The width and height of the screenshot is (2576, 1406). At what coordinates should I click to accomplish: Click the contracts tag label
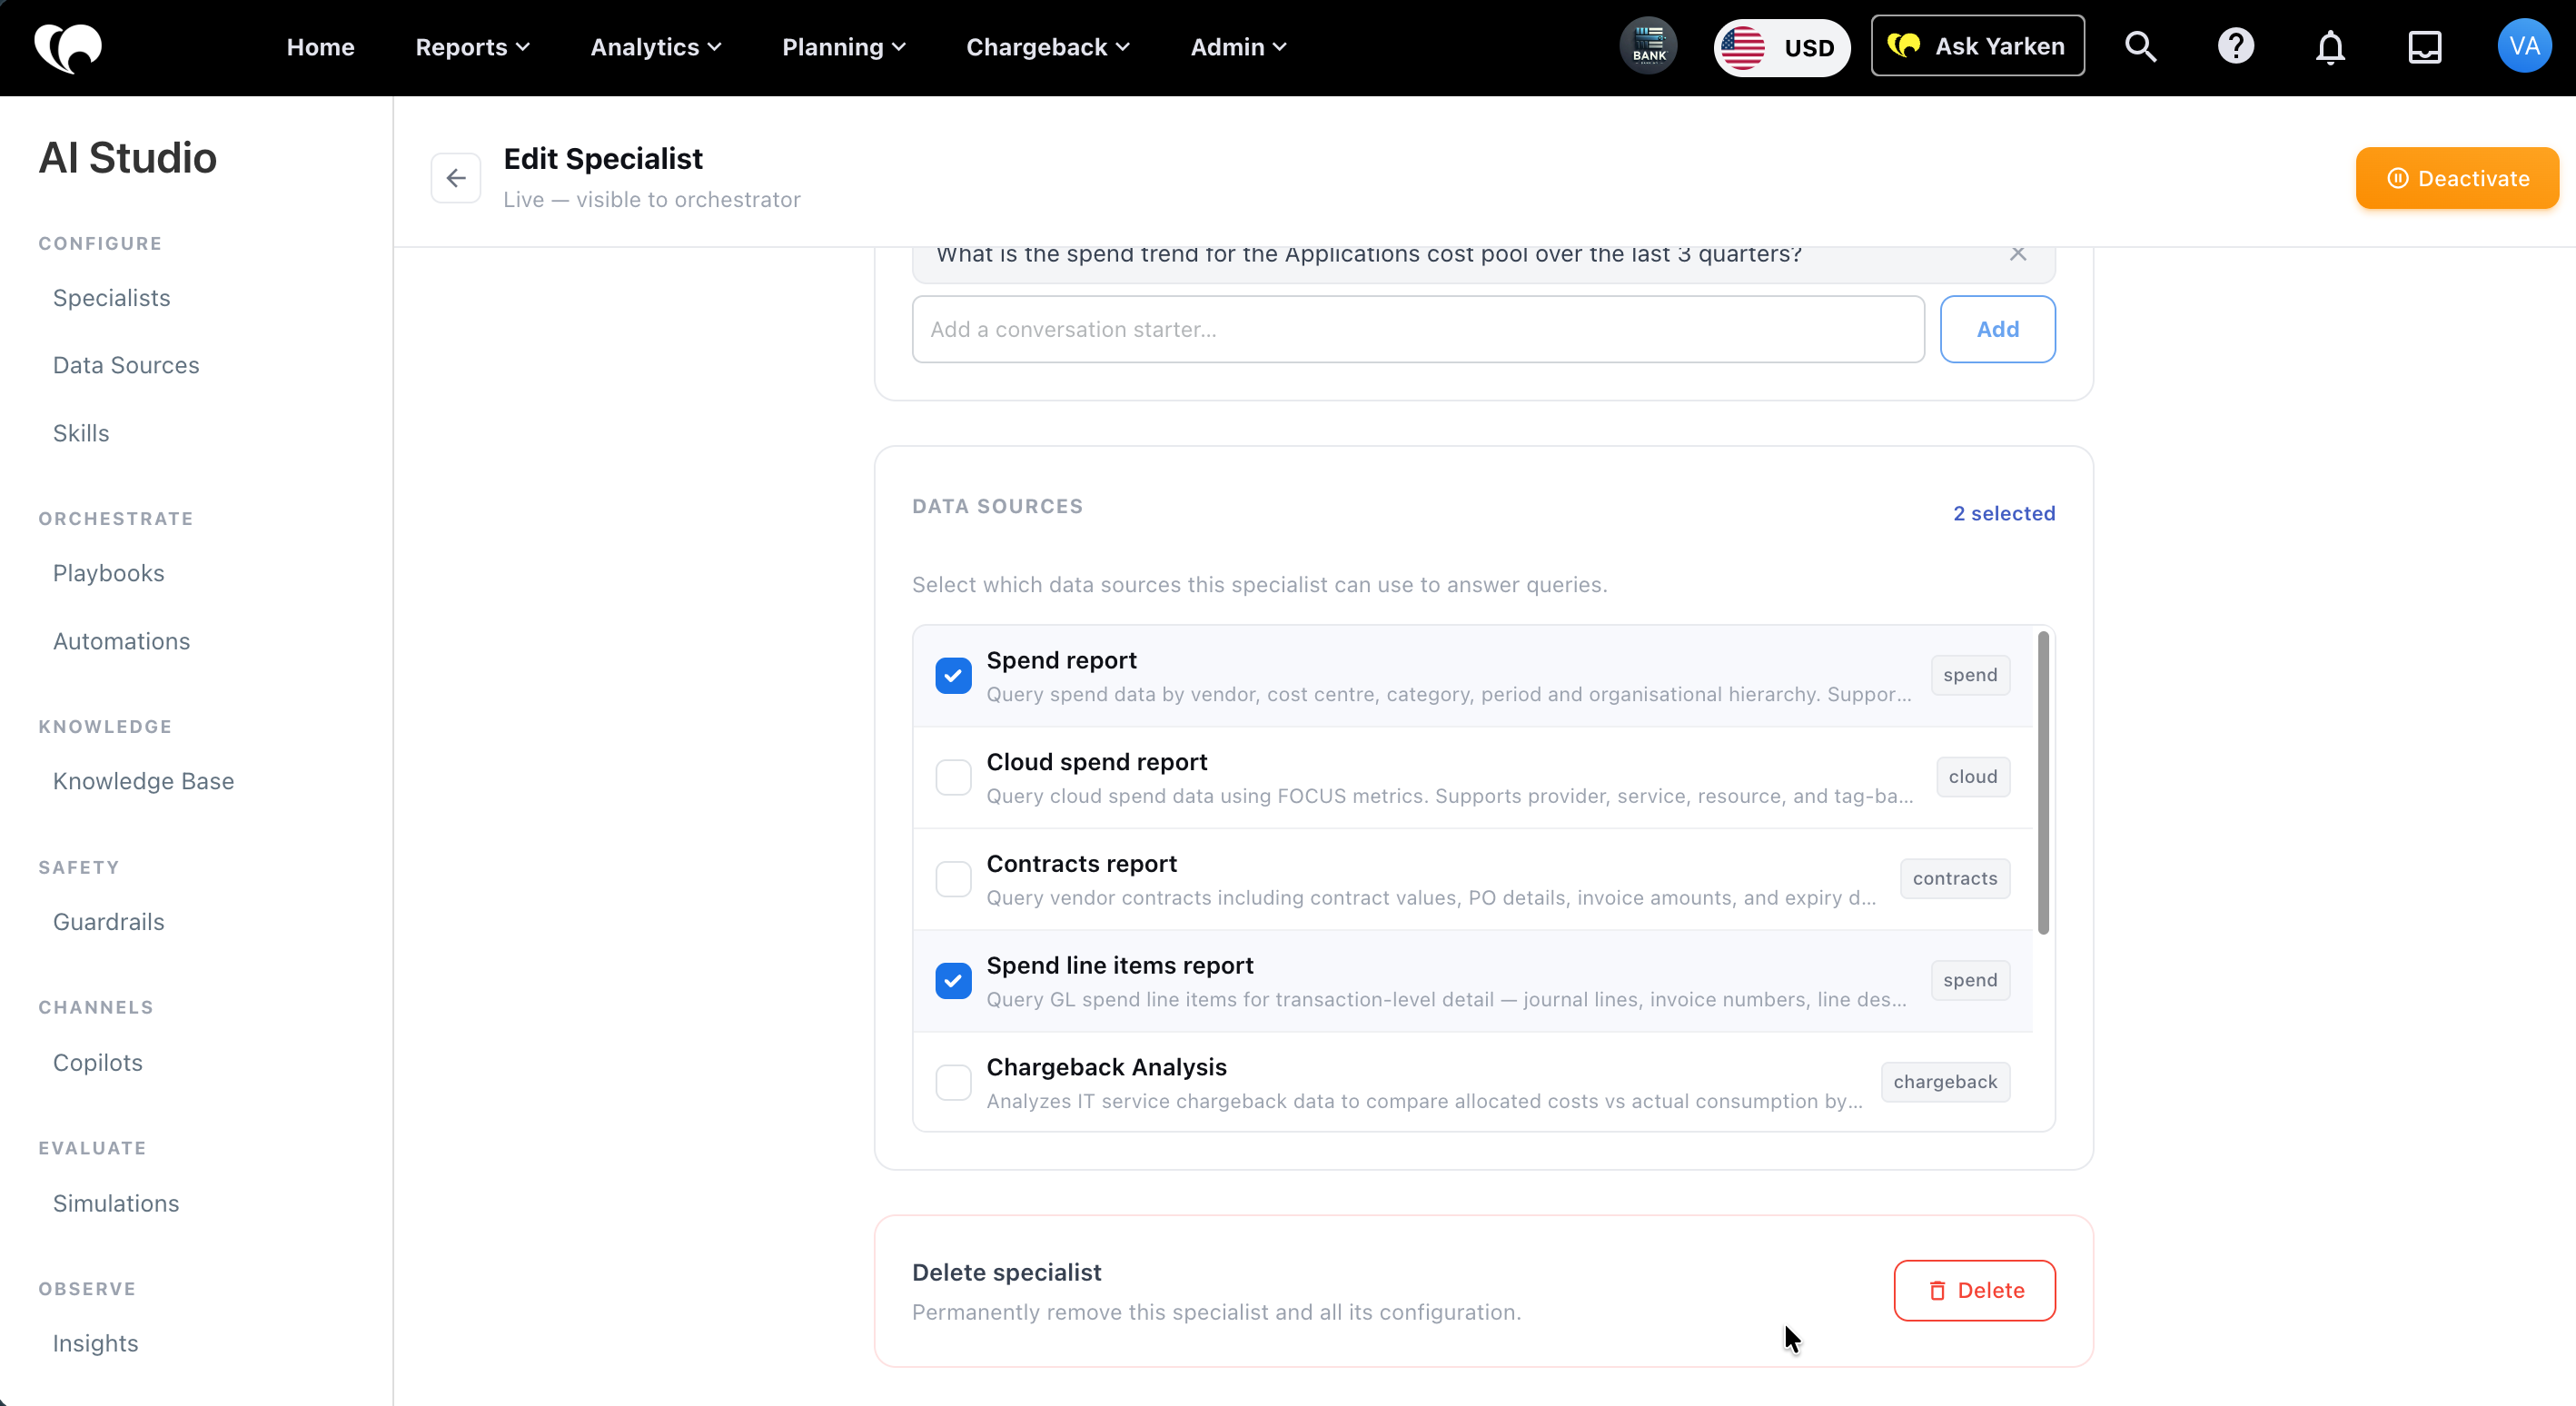point(1955,879)
